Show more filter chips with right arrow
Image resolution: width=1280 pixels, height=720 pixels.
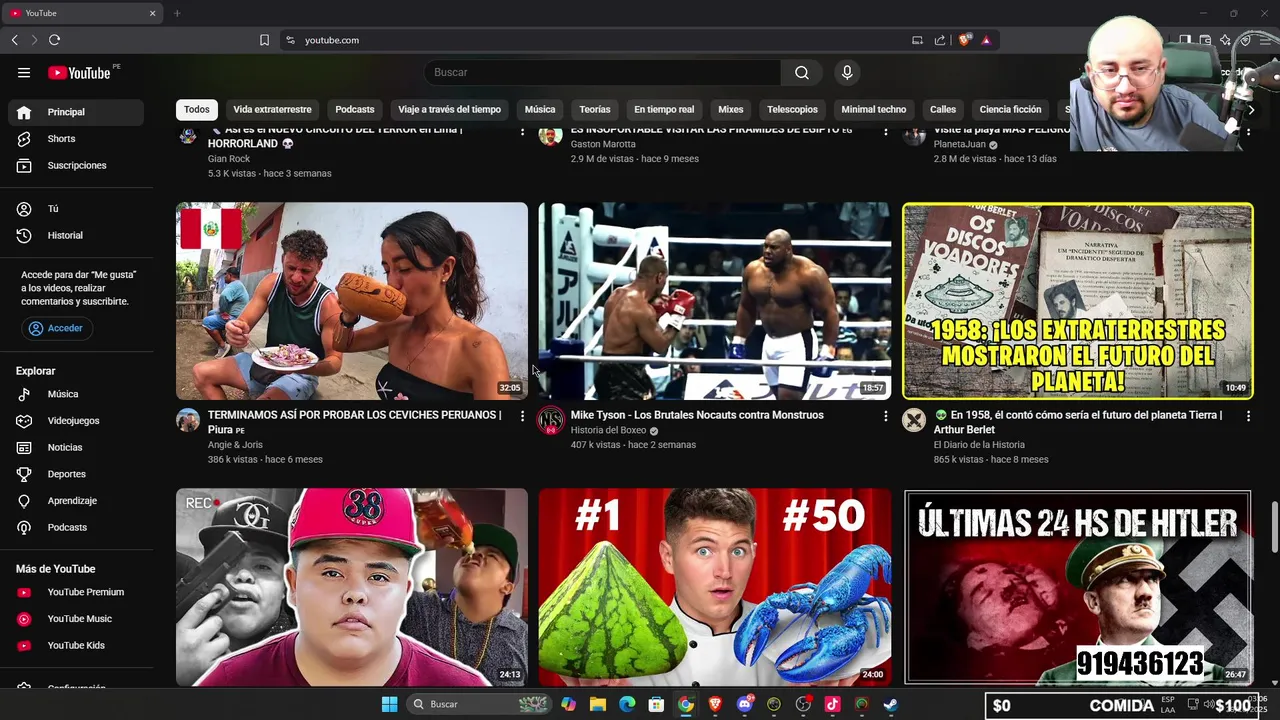point(1251,109)
